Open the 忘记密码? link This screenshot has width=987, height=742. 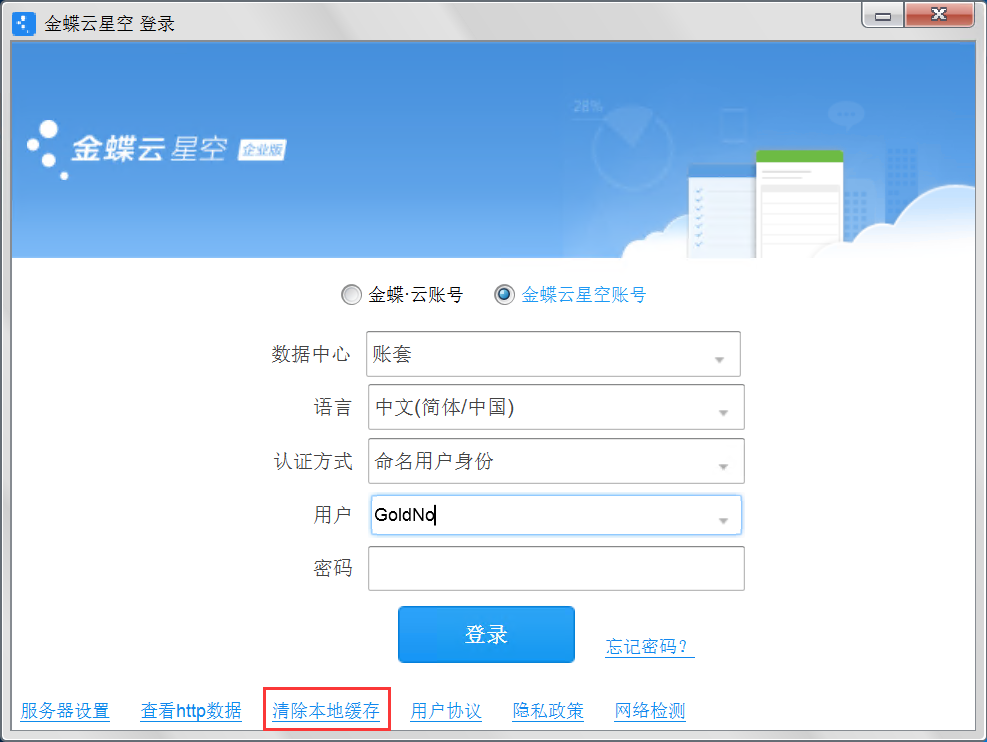pos(648,647)
